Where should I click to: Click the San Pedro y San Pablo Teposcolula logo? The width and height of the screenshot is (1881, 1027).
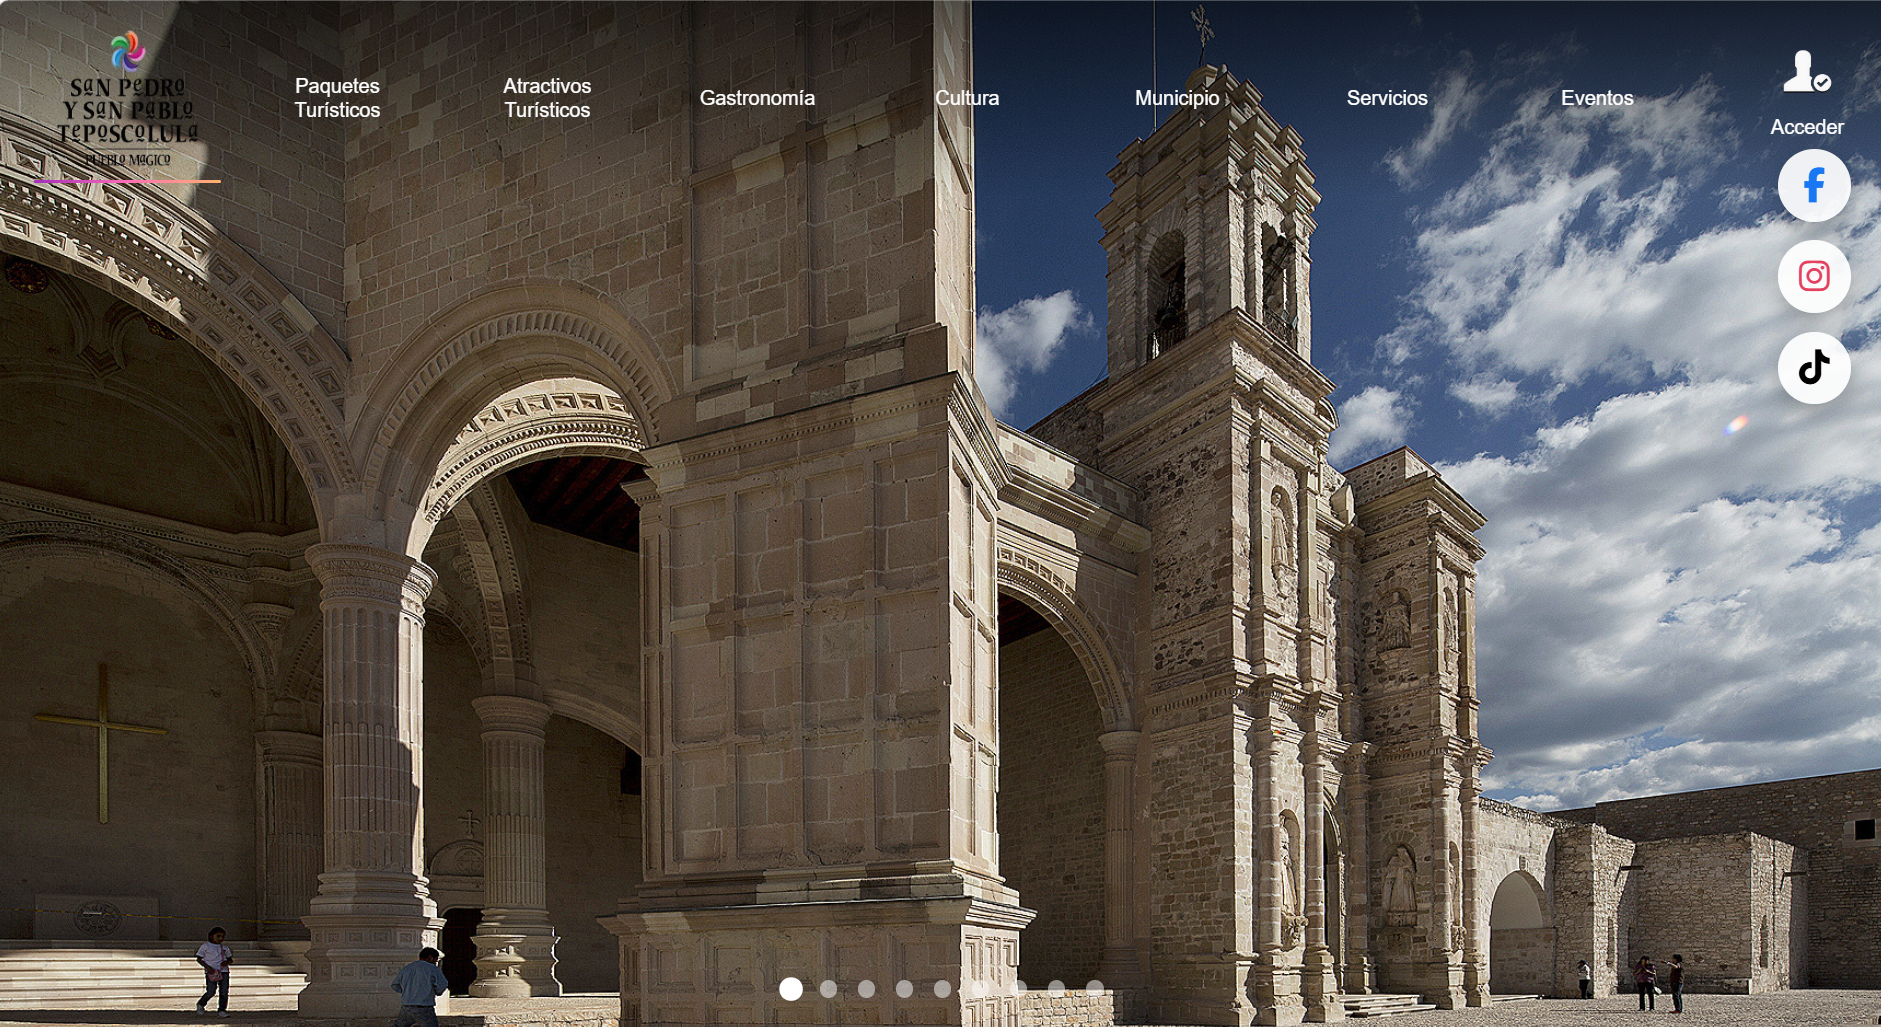(127, 100)
